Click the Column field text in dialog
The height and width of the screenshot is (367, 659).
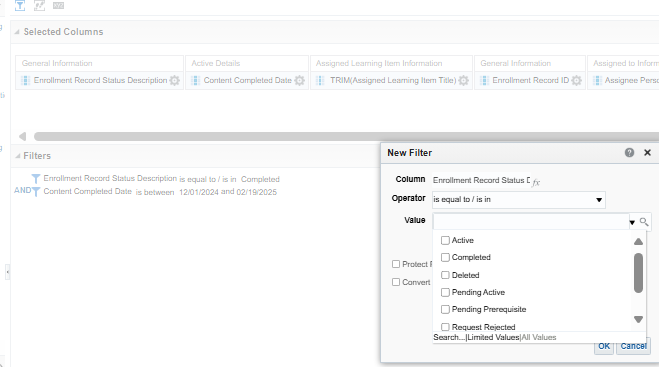[481, 180]
